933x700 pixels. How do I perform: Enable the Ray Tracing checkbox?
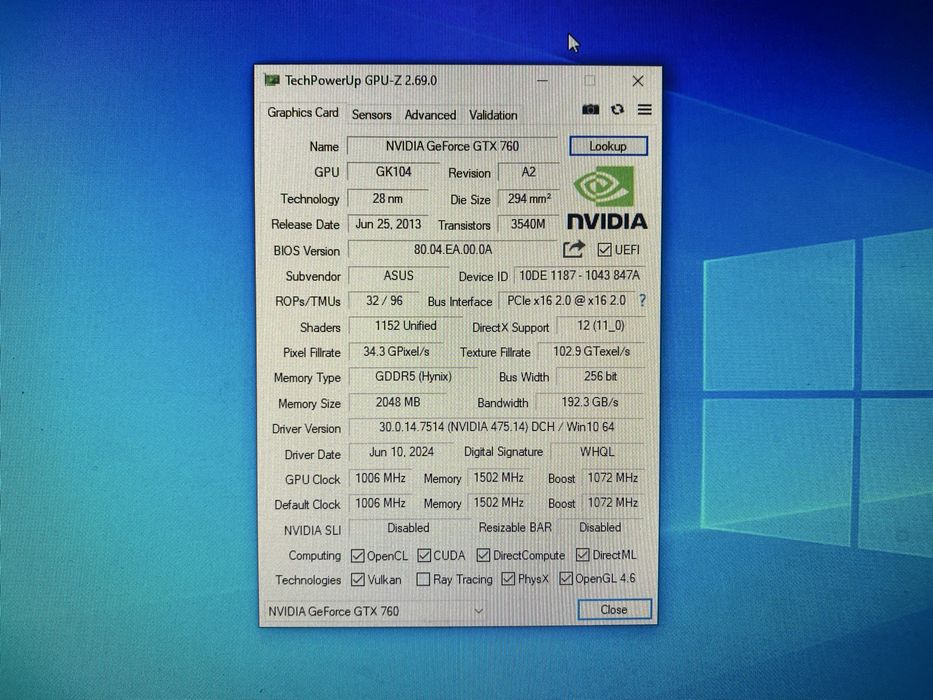click(x=423, y=579)
